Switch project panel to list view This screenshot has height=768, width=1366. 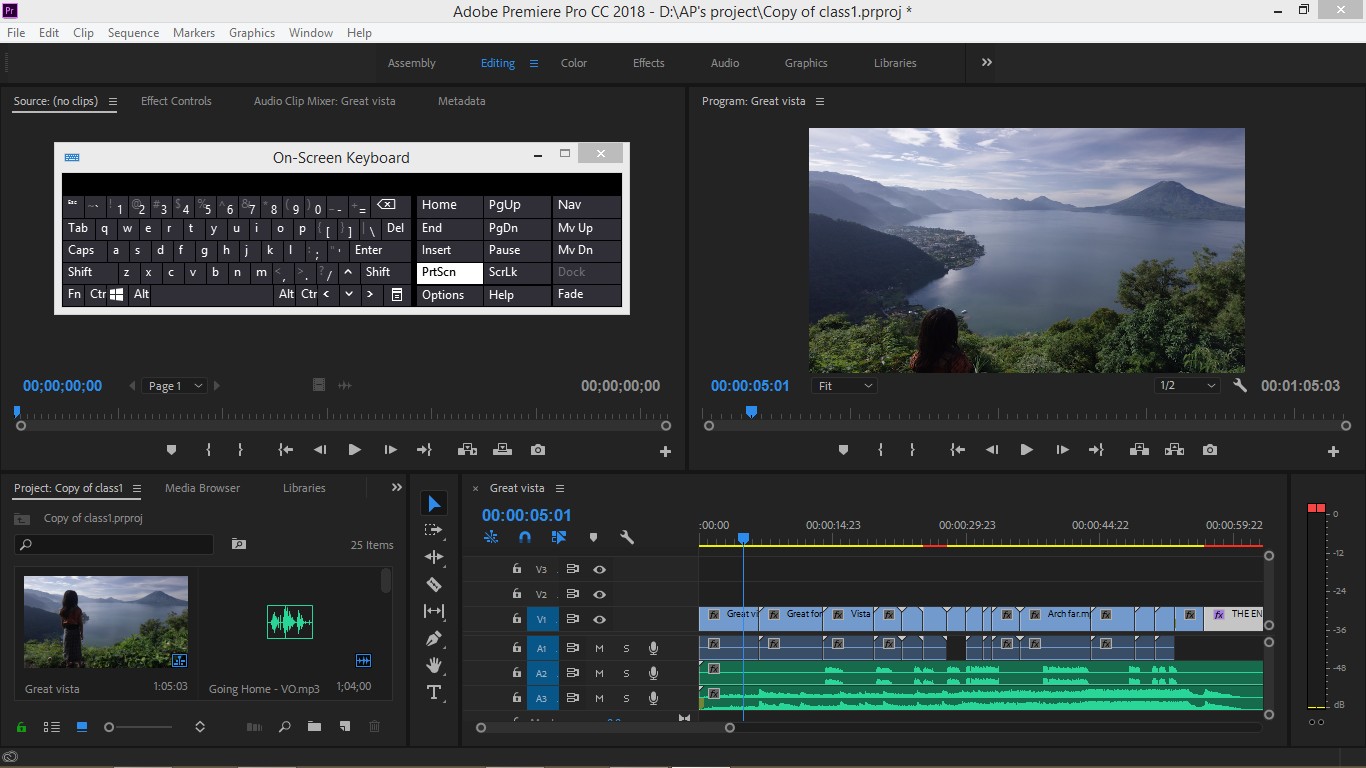(52, 727)
